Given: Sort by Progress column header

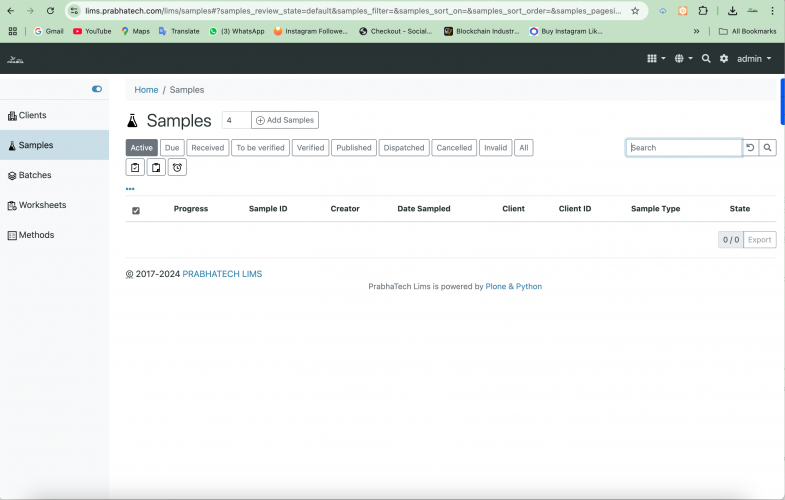Looking at the screenshot, I should coord(191,209).
